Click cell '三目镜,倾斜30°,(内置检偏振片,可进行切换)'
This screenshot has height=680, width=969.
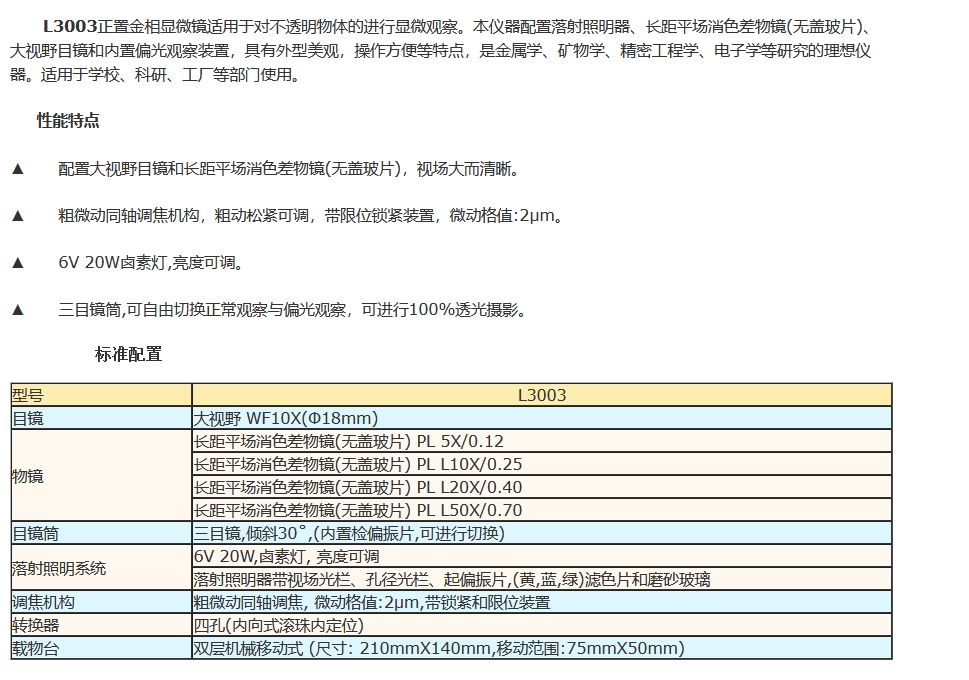pyautogui.click(x=542, y=533)
